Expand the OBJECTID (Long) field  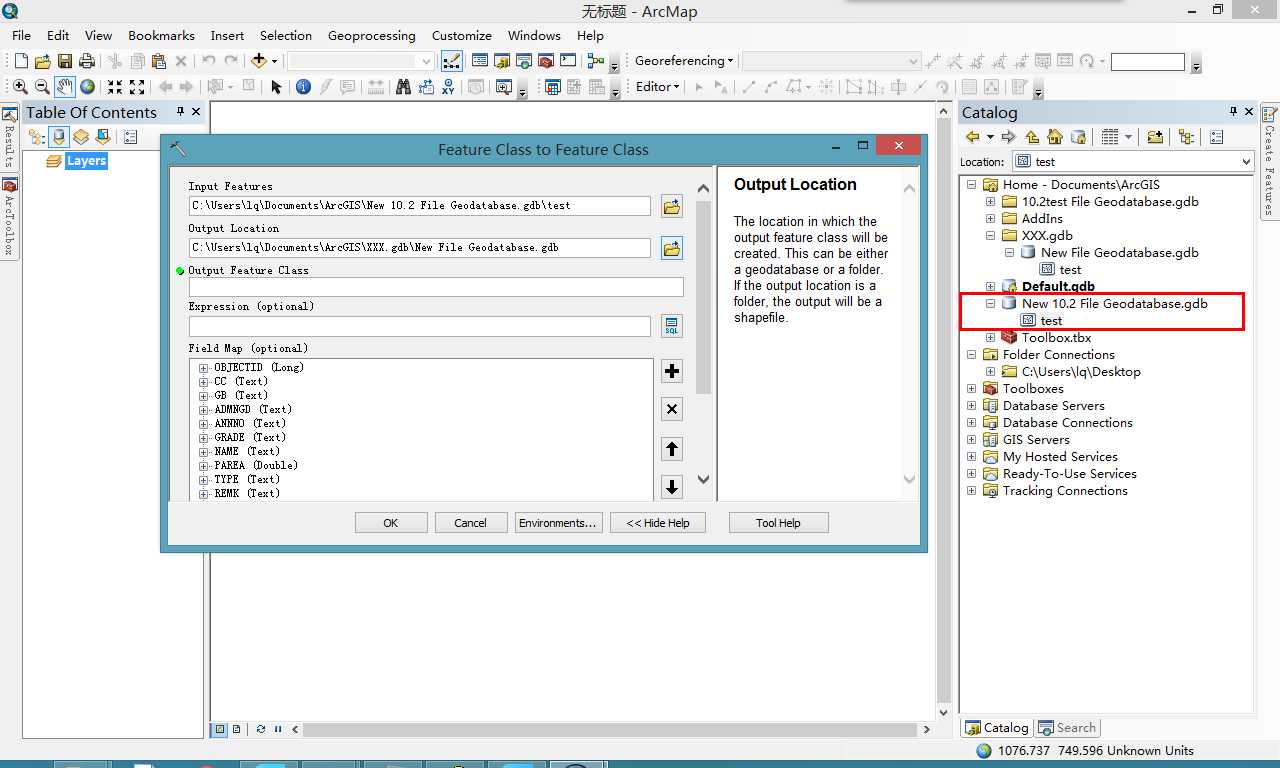click(204, 368)
